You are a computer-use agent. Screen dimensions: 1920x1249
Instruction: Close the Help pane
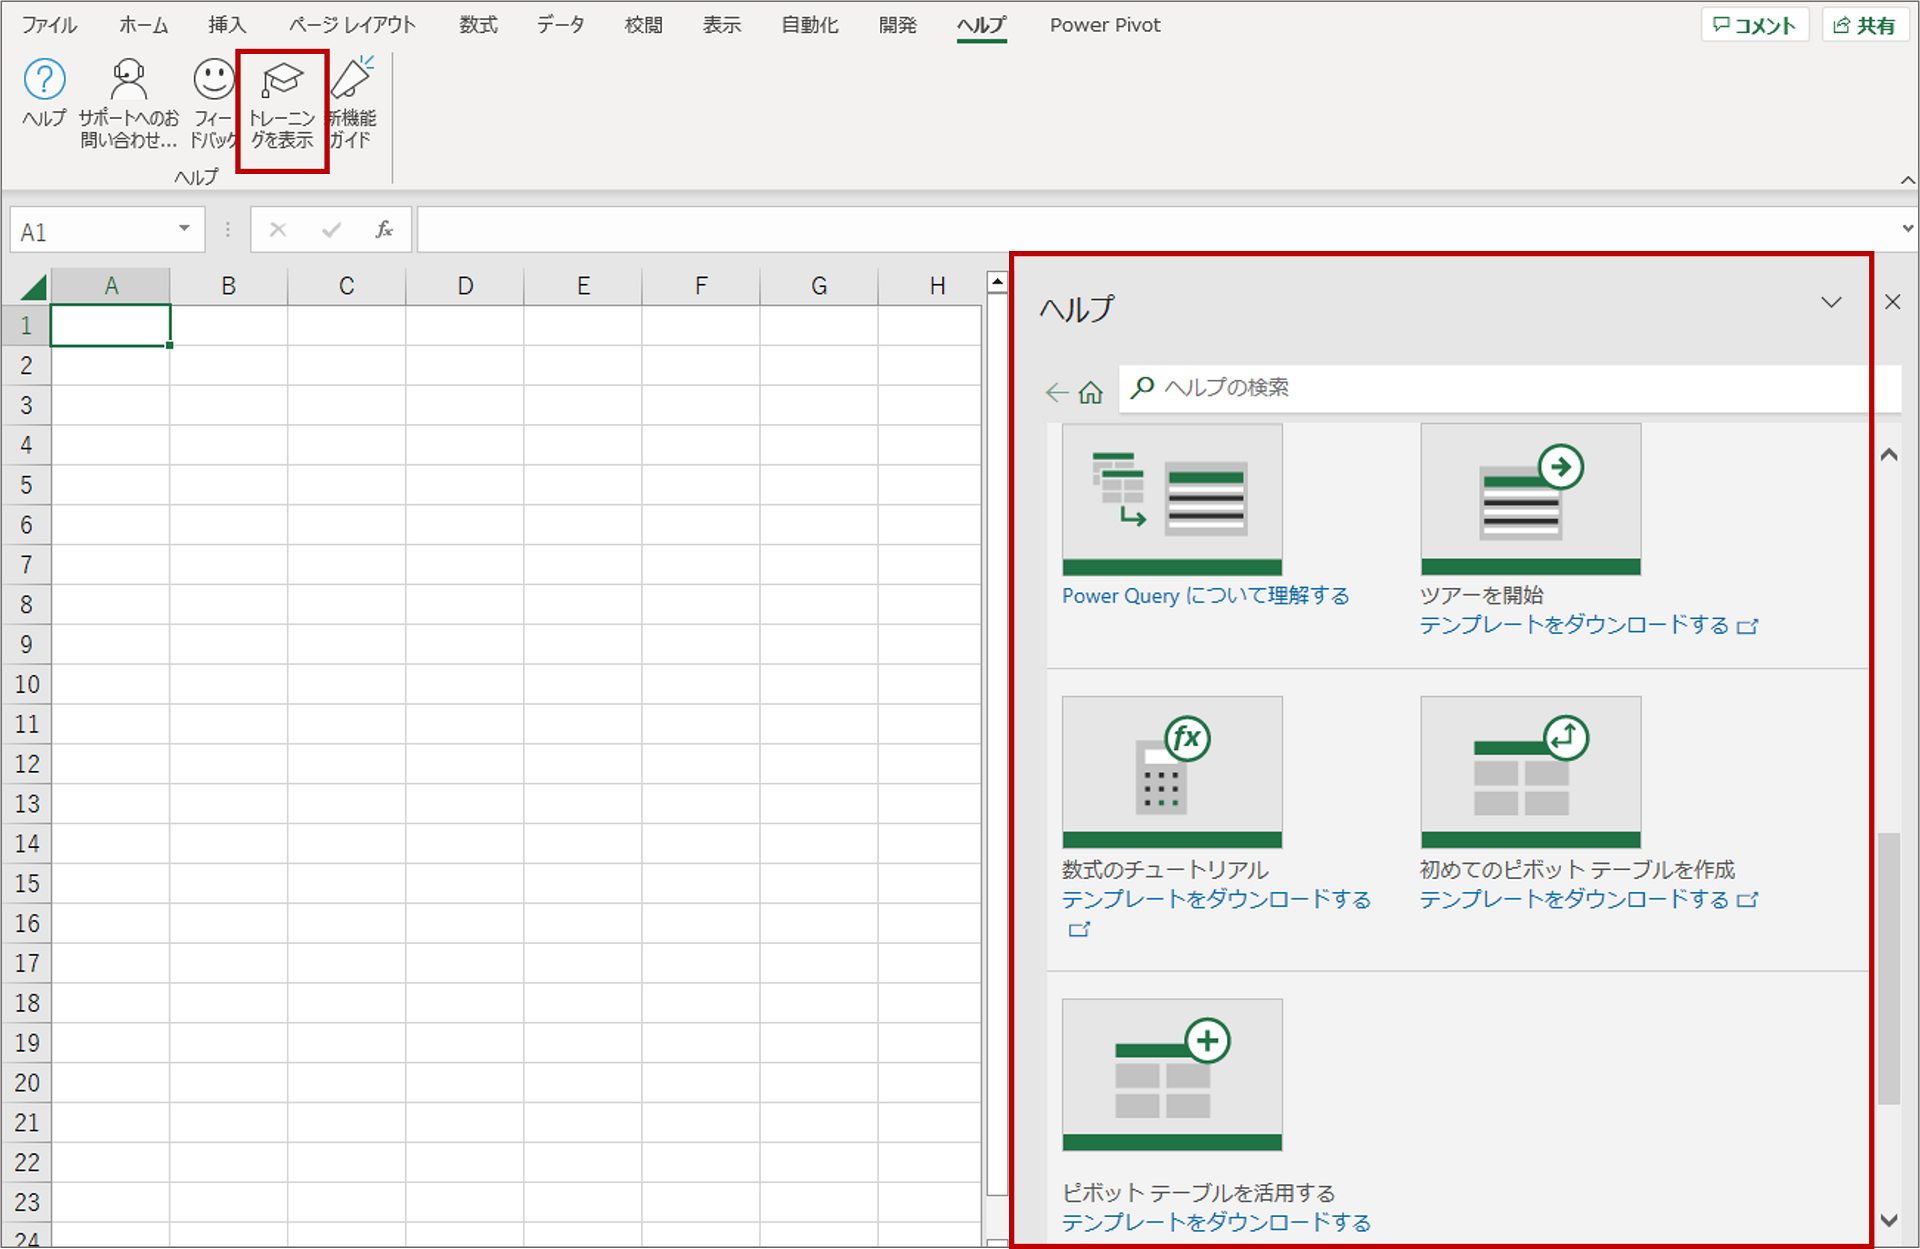(1892, 302)
